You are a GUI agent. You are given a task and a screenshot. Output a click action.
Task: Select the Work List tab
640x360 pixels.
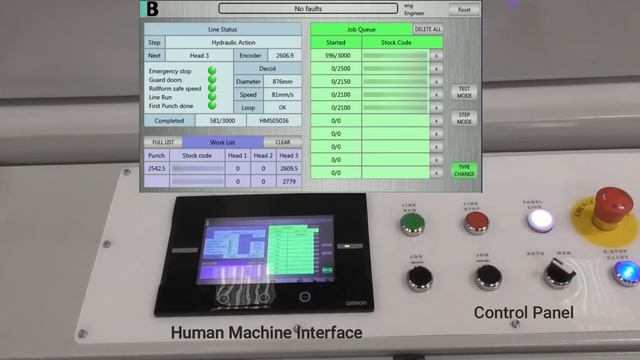(222, 142)
